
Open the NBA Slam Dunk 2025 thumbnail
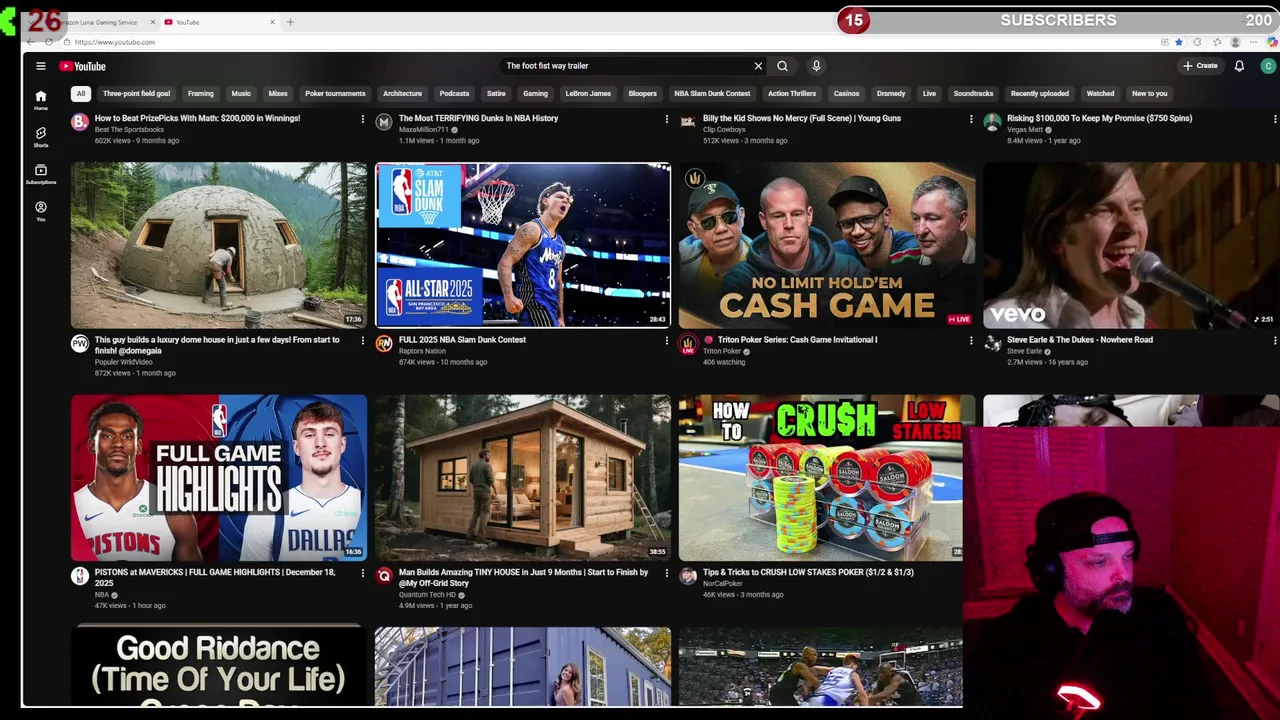coord(523,245)
